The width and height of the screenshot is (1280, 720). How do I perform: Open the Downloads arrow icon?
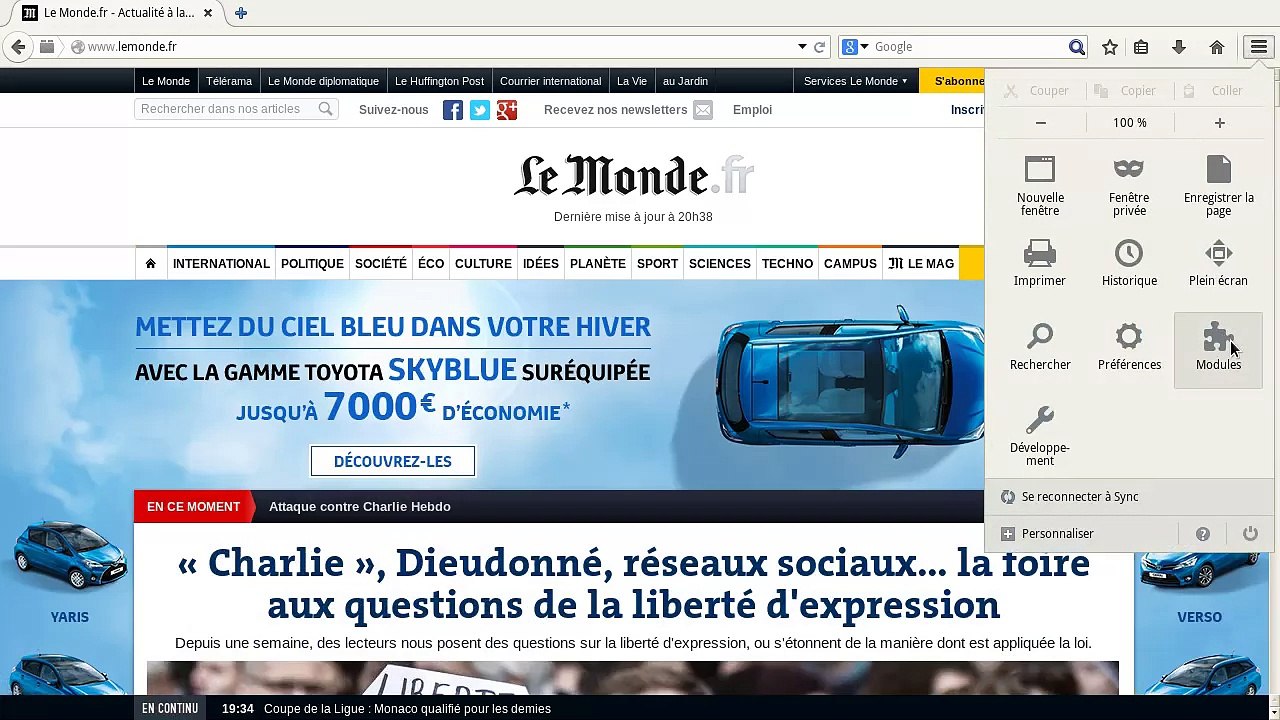coord(1179,47)
